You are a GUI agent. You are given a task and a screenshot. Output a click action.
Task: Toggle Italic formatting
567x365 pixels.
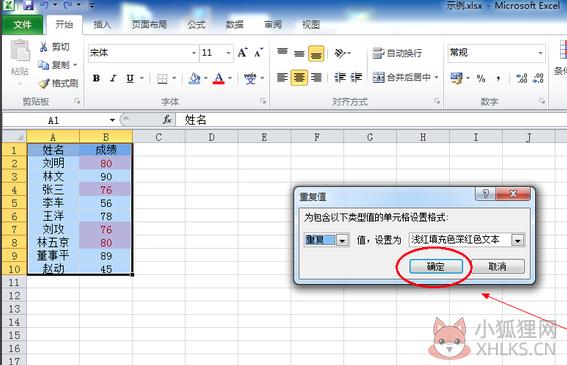point(113,78)
